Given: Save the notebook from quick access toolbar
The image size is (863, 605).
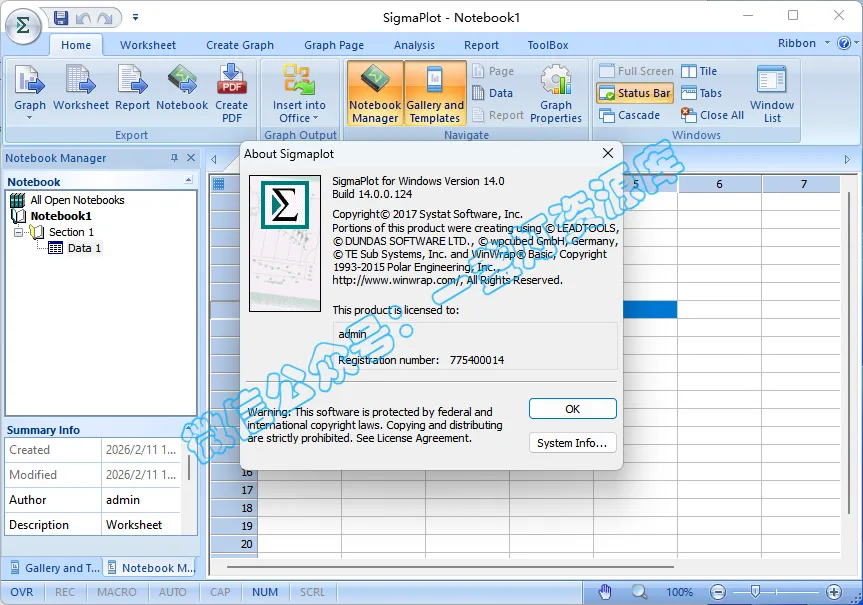Looking at the screenshot, I should click(61, 18).
